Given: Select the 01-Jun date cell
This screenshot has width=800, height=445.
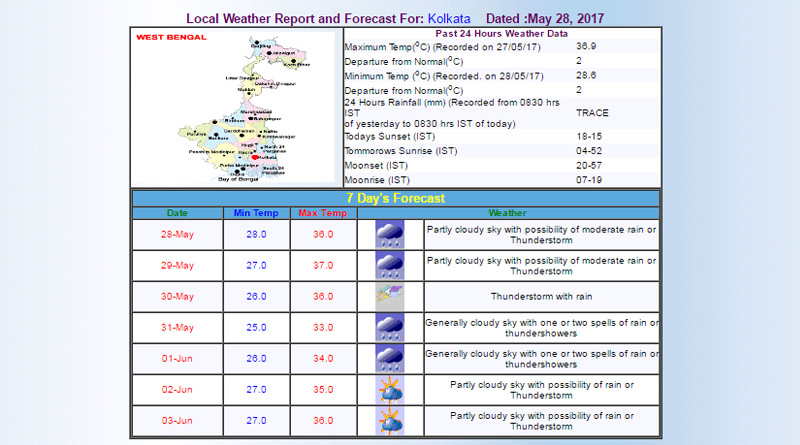Looking at the screenshot, I should [177, 359].
